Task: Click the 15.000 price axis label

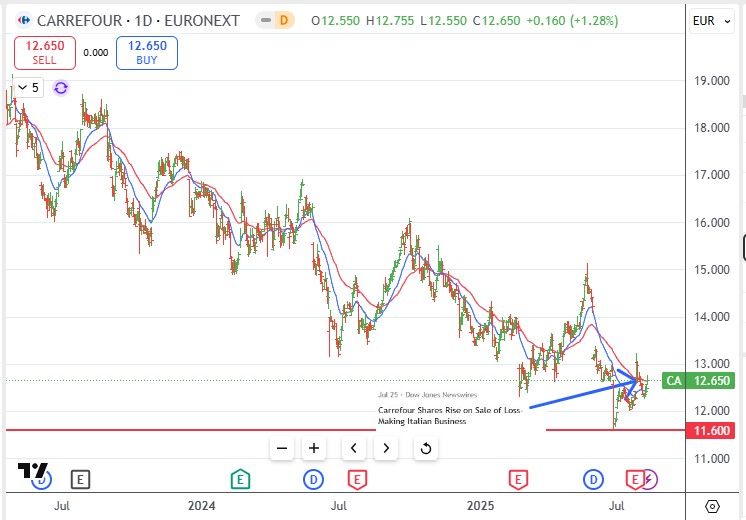Action: coord(712,270)
